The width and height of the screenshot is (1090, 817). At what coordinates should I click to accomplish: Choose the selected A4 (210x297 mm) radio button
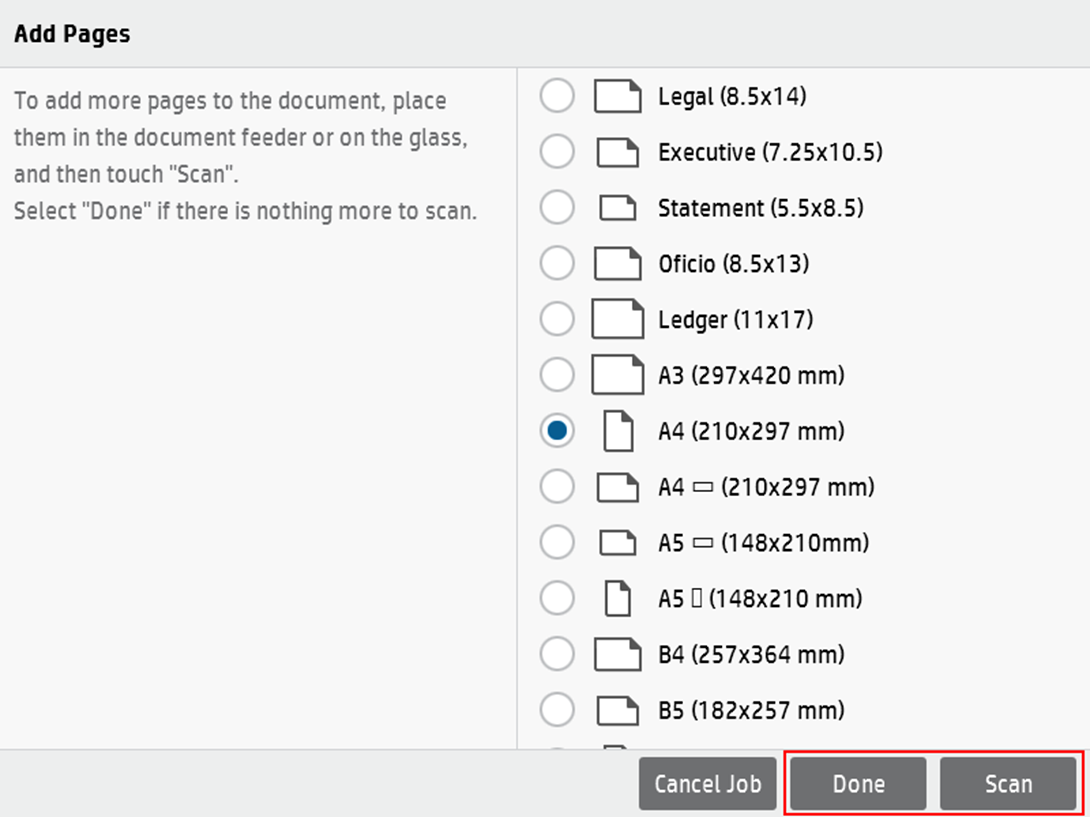(x=557, y=432)
